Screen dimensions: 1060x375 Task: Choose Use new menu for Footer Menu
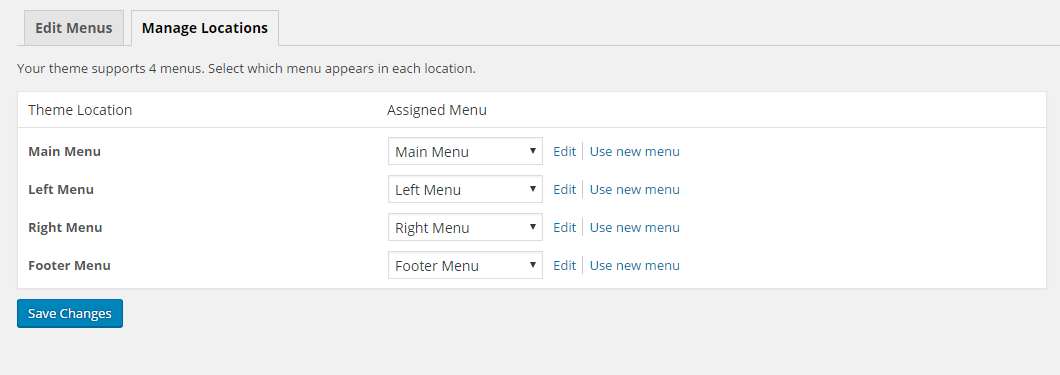click(635, 266)
